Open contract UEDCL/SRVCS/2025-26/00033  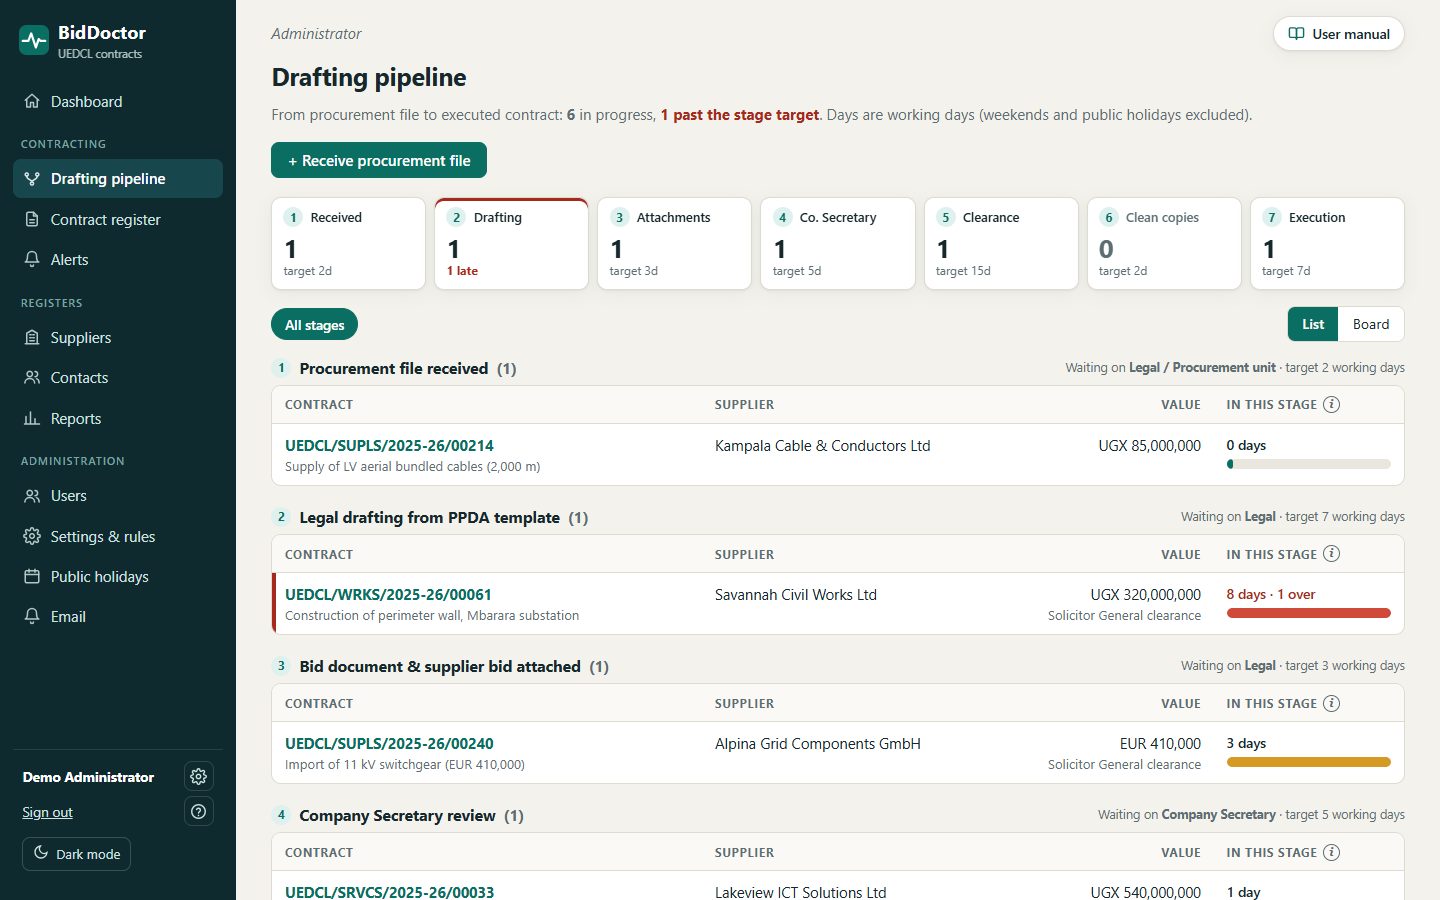389,891
